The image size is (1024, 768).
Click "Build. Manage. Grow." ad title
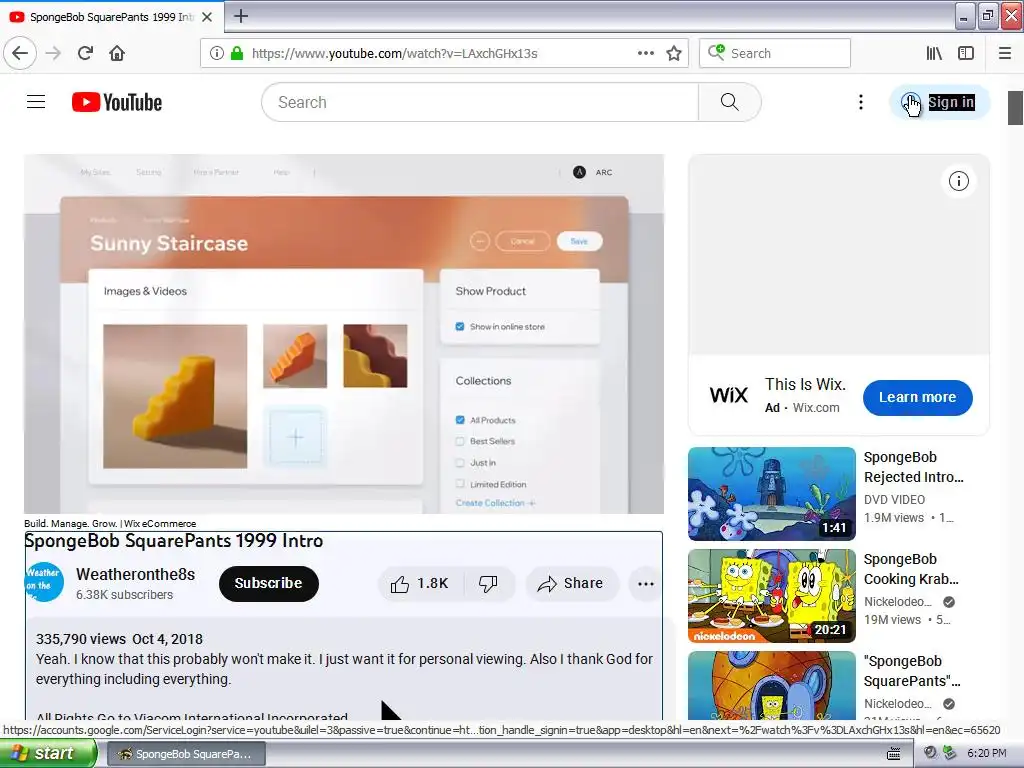110,524
